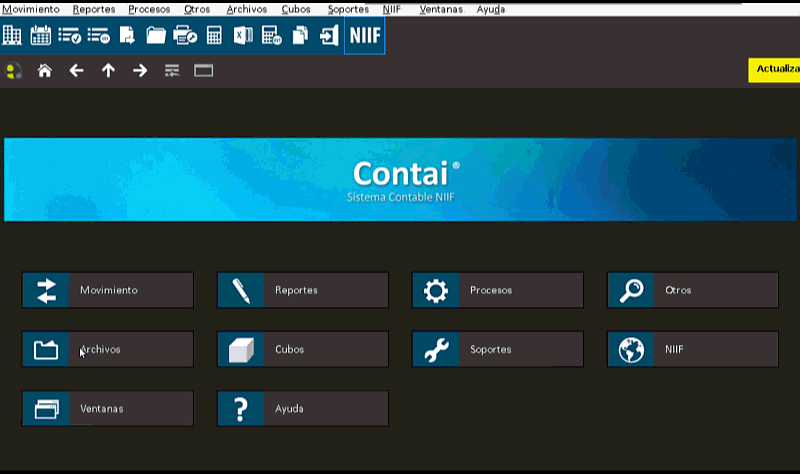Open the calendar icon in the toolbar
800x474 pixels.
pyautogui.click(x=41, y=36)
